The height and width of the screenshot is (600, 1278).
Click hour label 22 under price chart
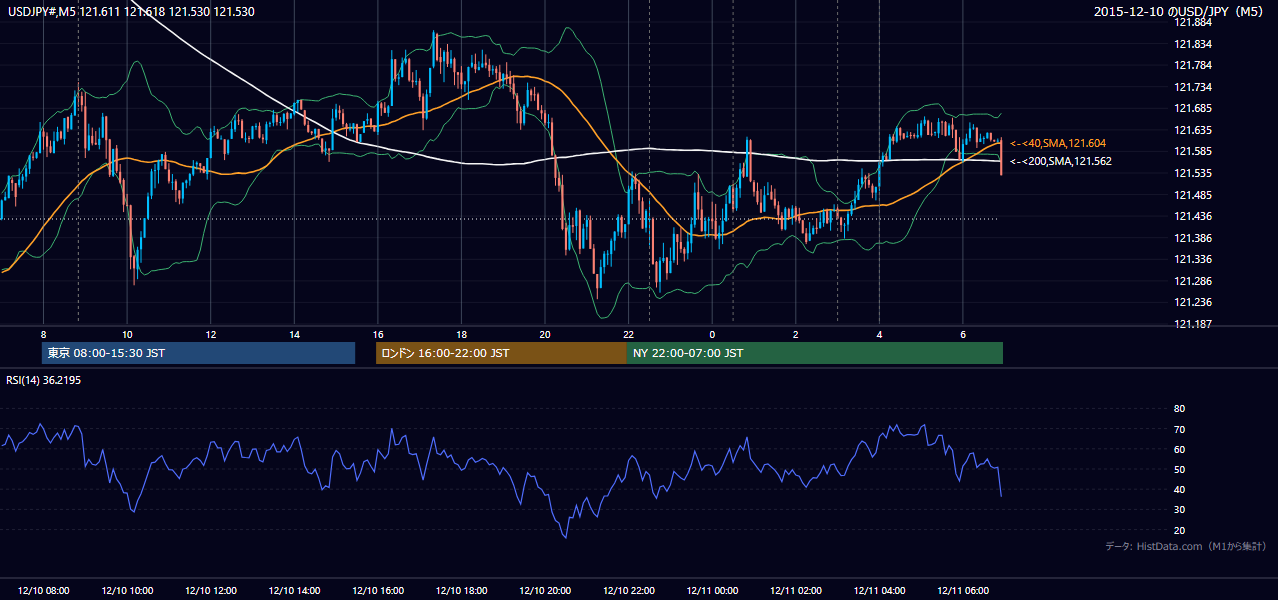click(x=628, y=334)
